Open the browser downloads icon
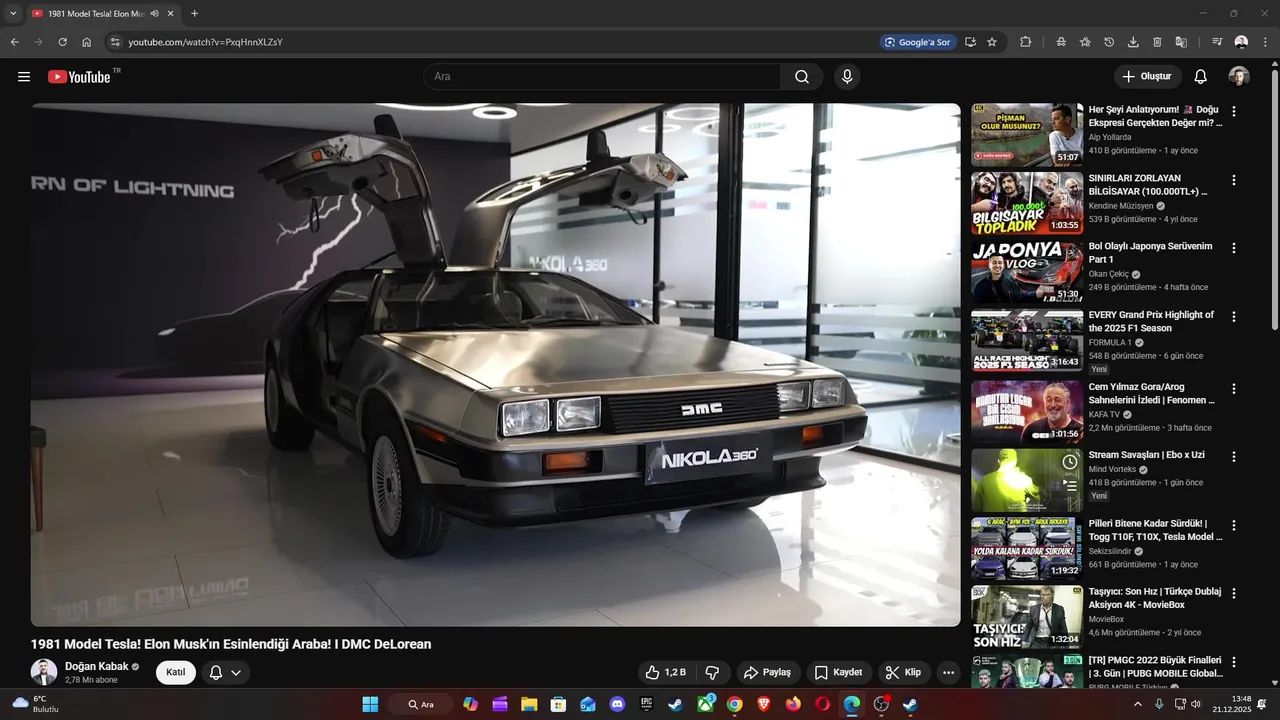This screenshot has height=720, width=1280. [x=1133, y=42]
